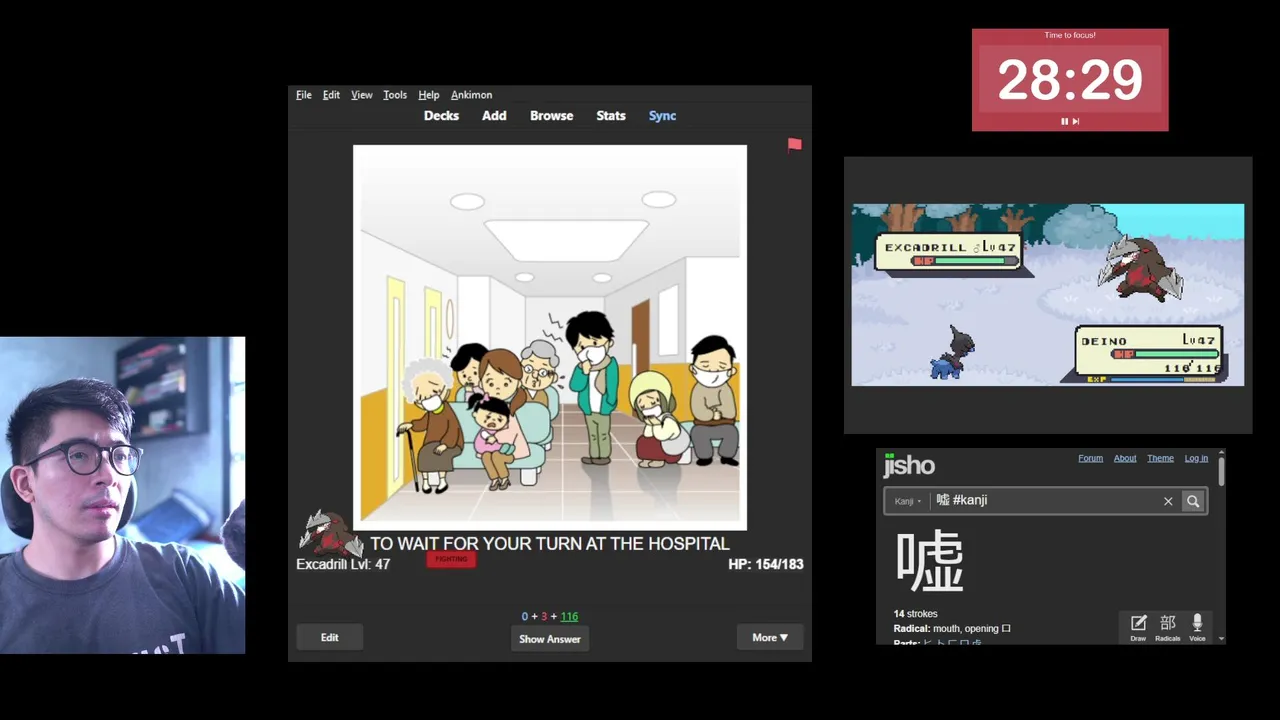This screenshot has width=1280, height=720.
Task: Click the Excadrill Lvl: 47 label
Action: (343, 565)
